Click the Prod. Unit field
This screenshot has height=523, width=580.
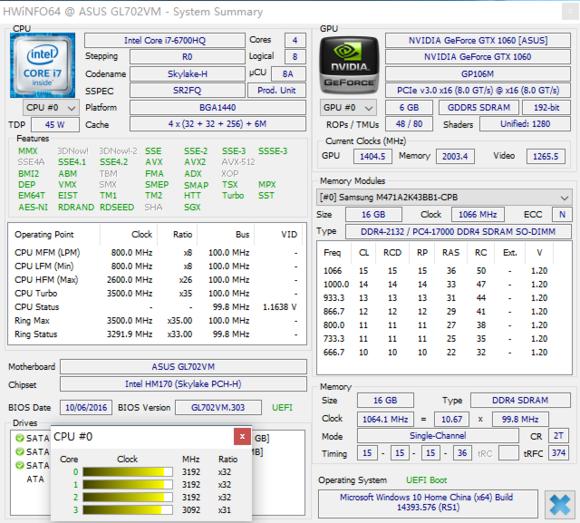(x=277, y=91)
